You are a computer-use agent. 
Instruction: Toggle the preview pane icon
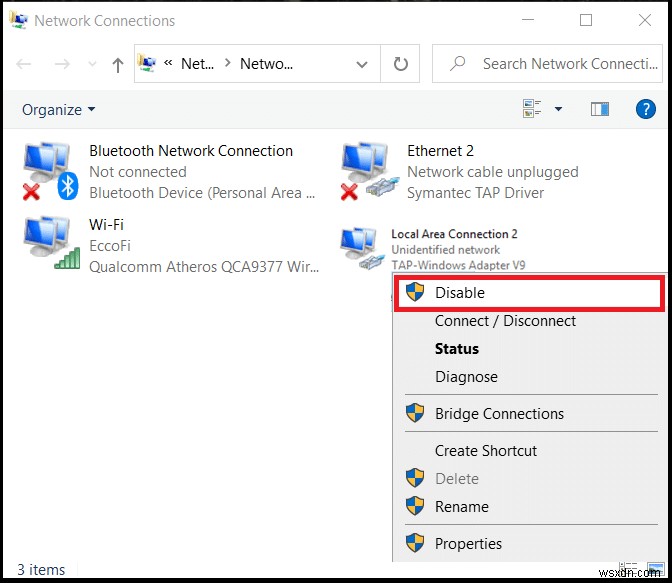point(600,109)
